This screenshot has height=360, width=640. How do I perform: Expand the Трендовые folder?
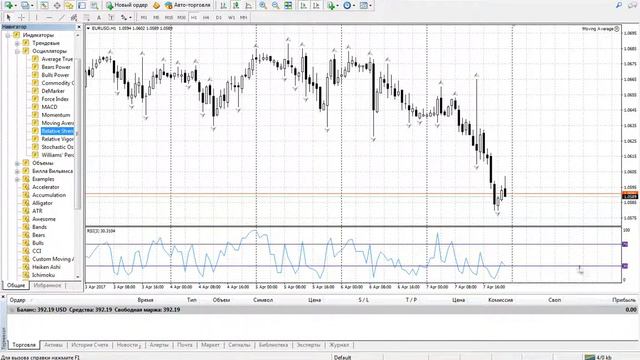coord(17,43)
